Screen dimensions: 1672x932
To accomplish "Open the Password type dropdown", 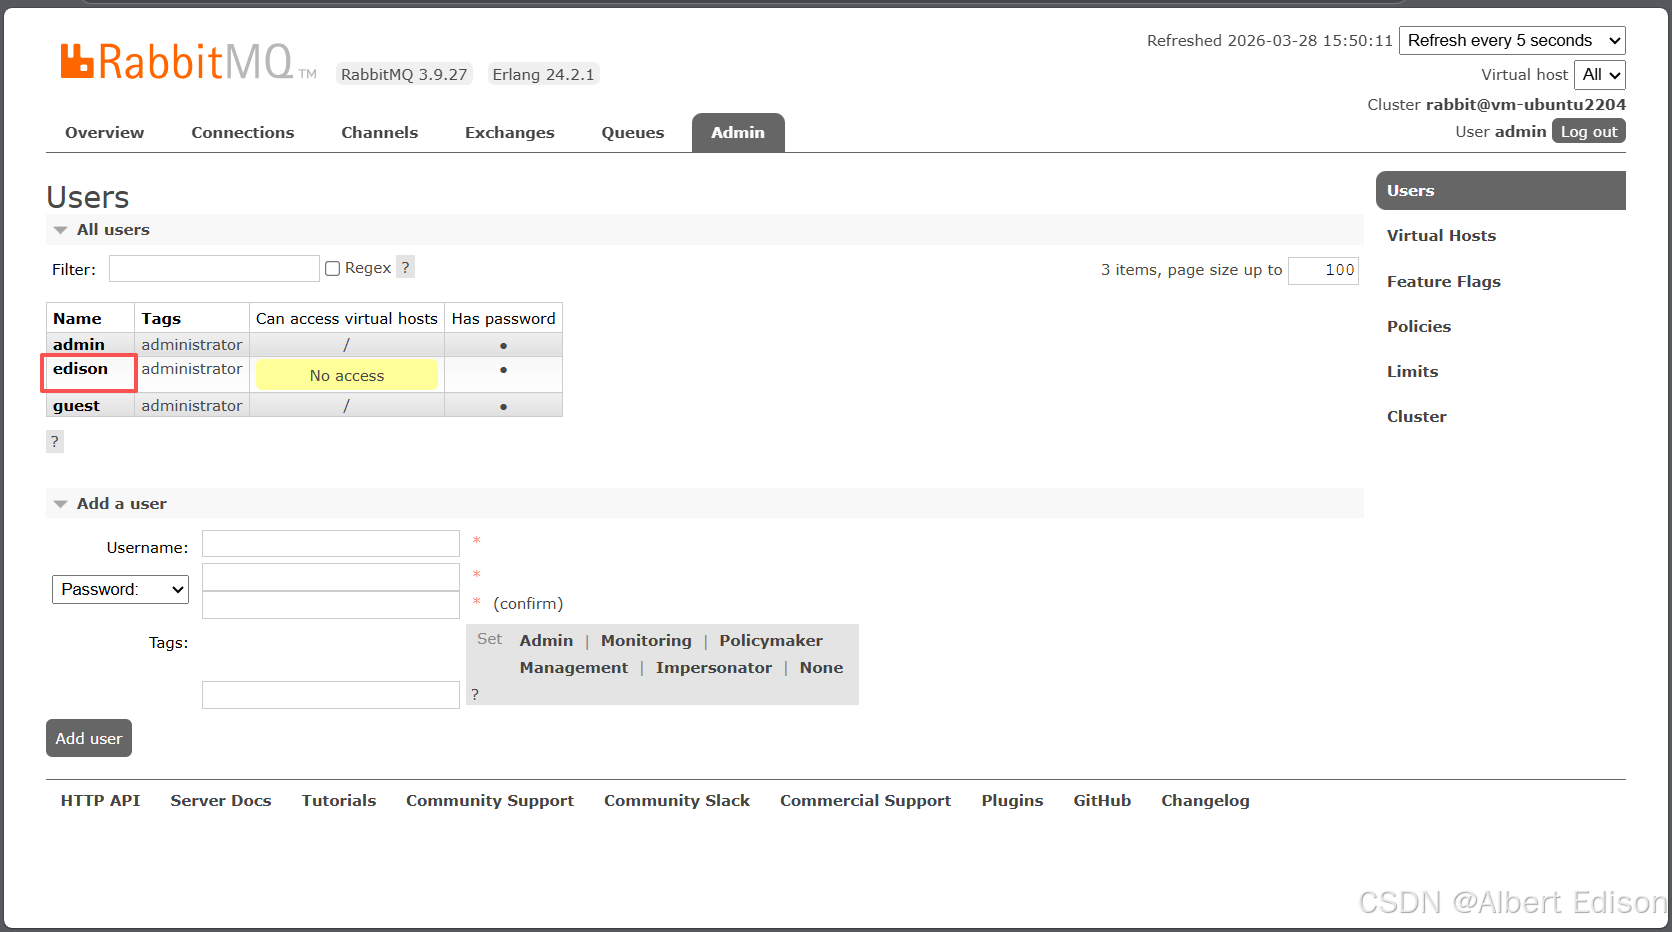I will [x=120, y=589].
